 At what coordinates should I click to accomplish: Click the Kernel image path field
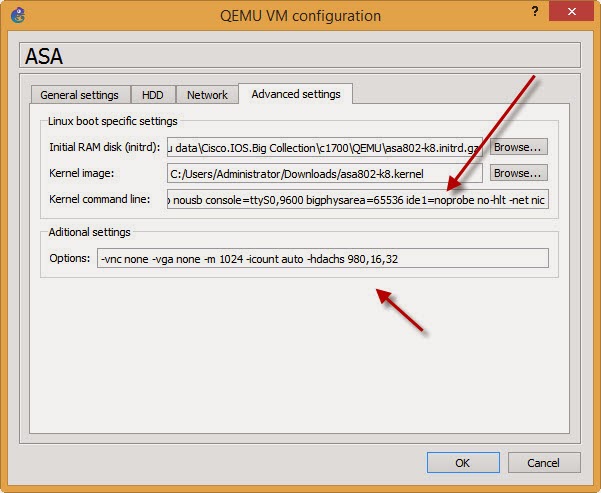click(325, 174)
